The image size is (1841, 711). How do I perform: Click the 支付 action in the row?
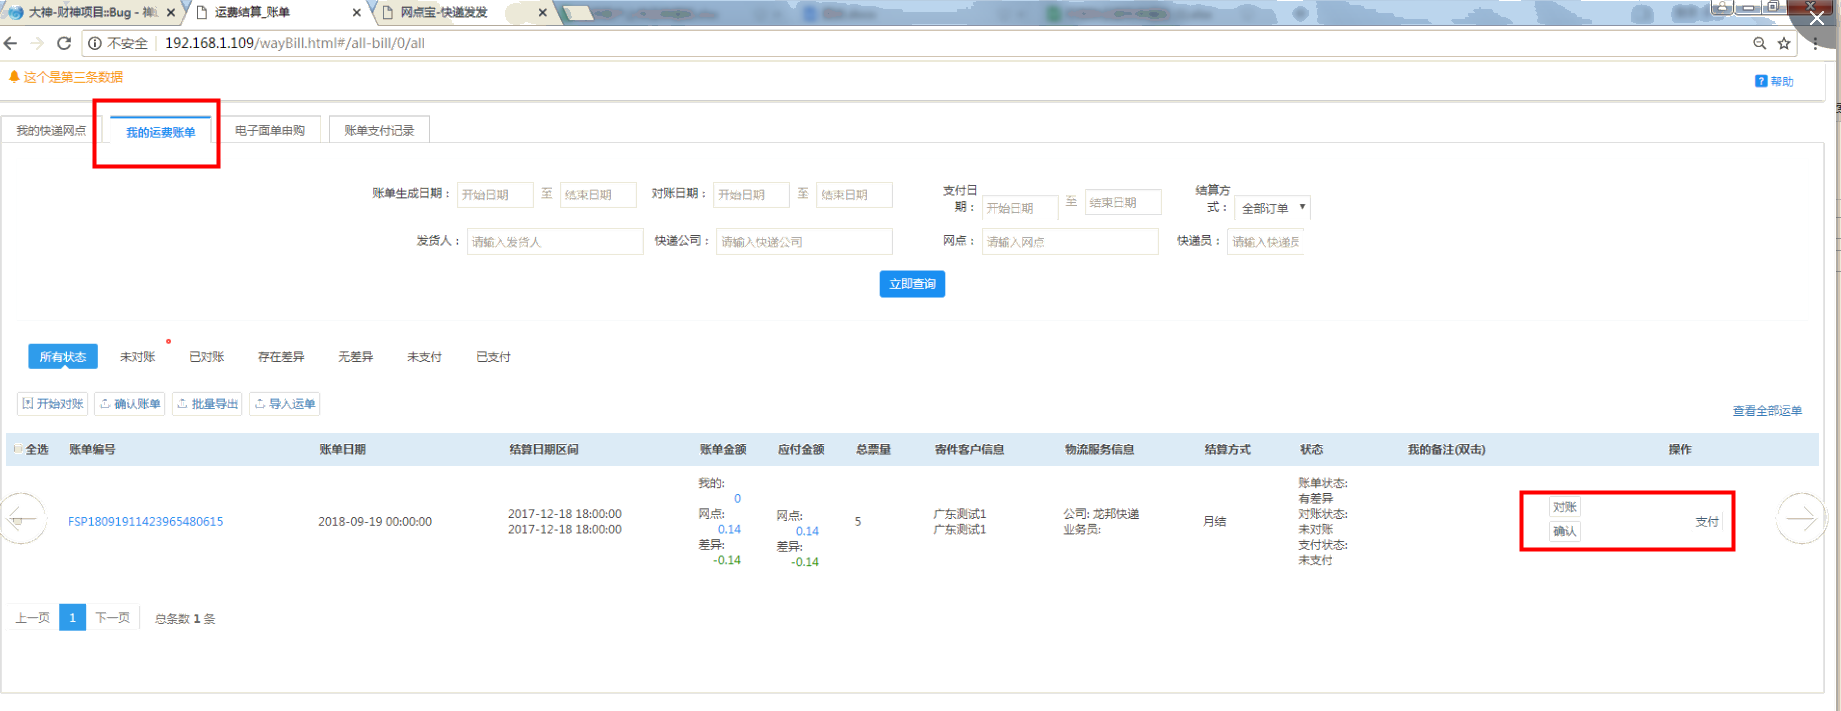coord(1706,521)
